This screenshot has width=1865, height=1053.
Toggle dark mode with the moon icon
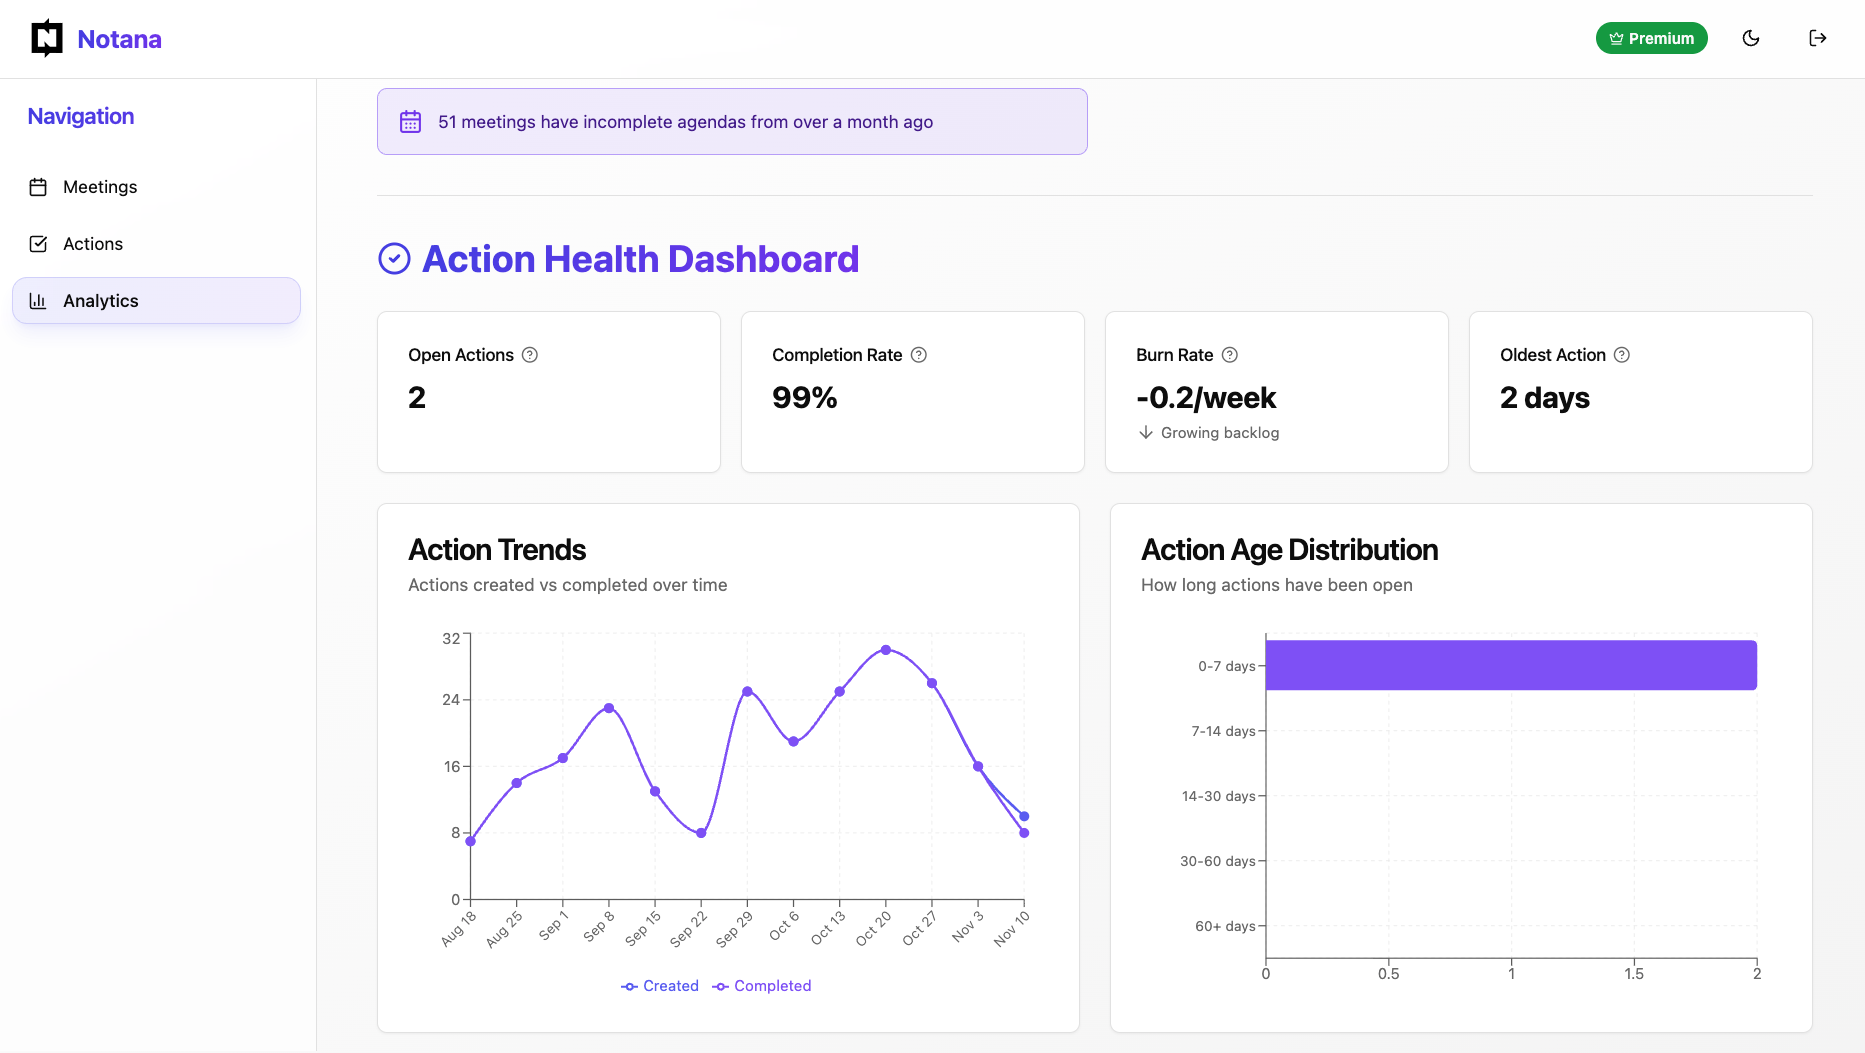(x=1750, y=38)
